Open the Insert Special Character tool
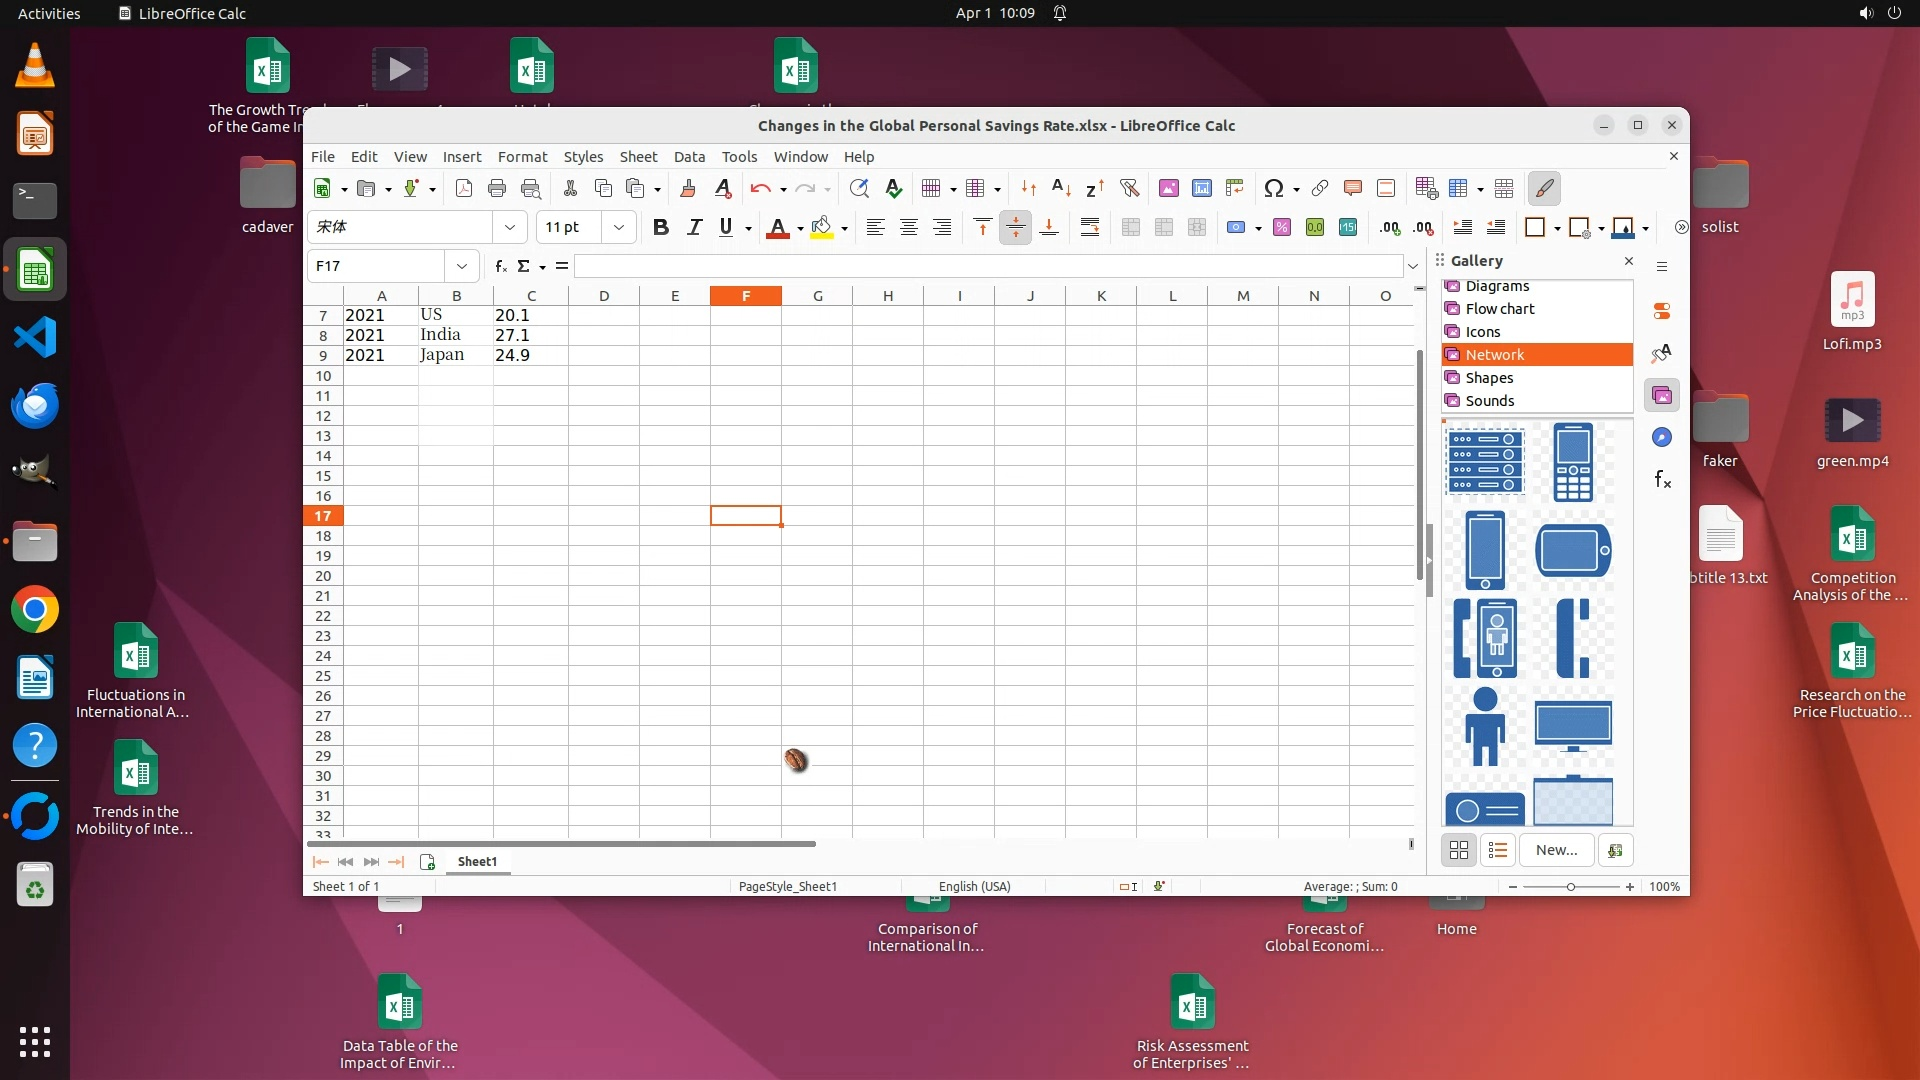1920x1080 pixels. [1273, 188]
